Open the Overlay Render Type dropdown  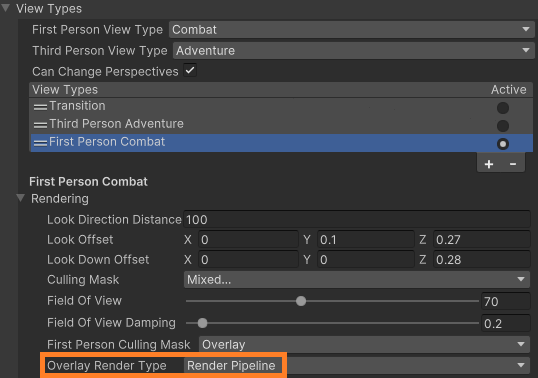357,366
